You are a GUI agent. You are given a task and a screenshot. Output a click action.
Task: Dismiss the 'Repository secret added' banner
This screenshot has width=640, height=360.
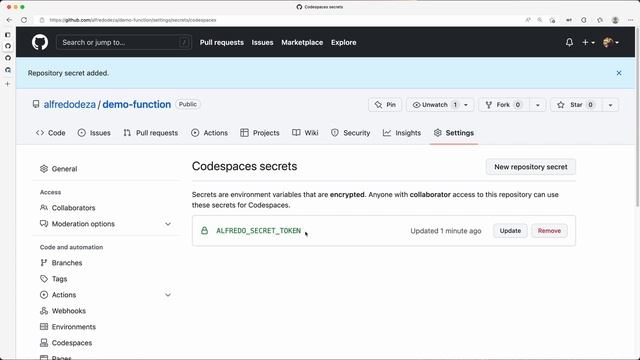coord(619,73)
